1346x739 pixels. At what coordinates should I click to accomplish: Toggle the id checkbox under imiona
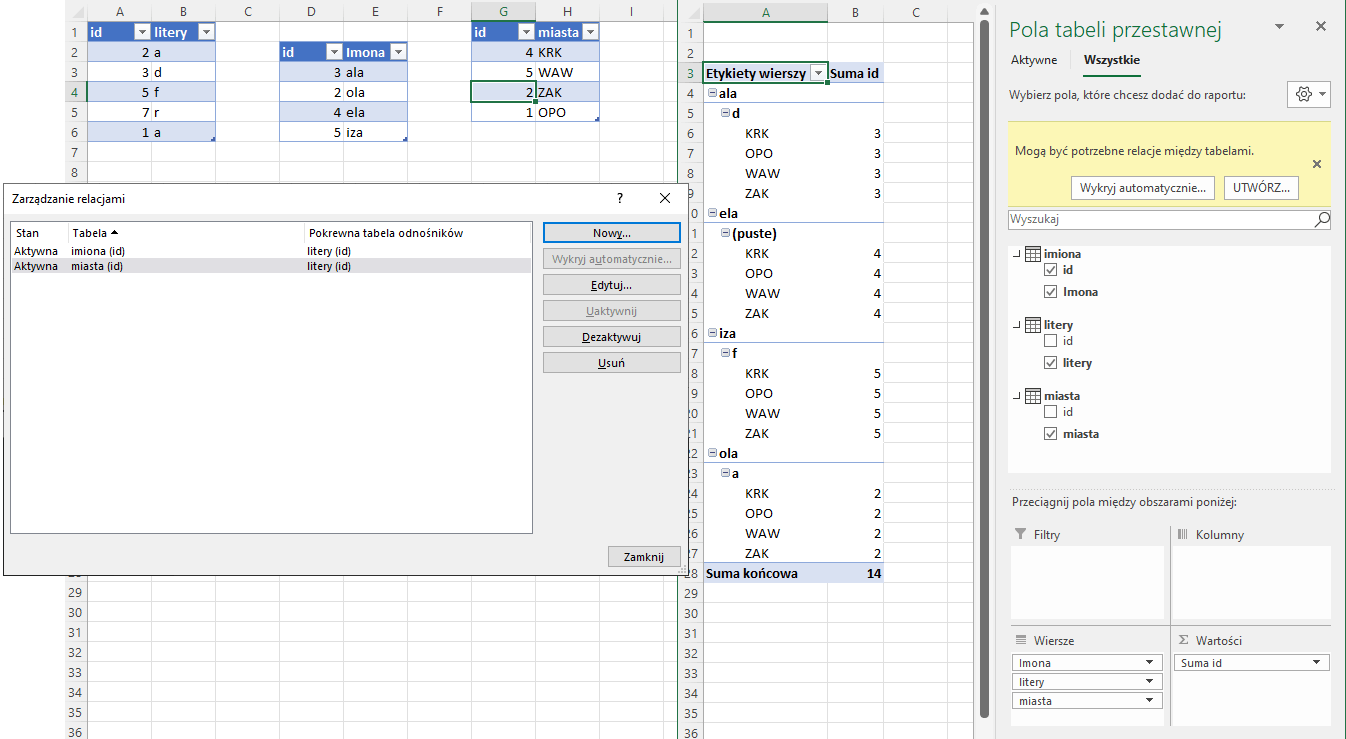1050,271
